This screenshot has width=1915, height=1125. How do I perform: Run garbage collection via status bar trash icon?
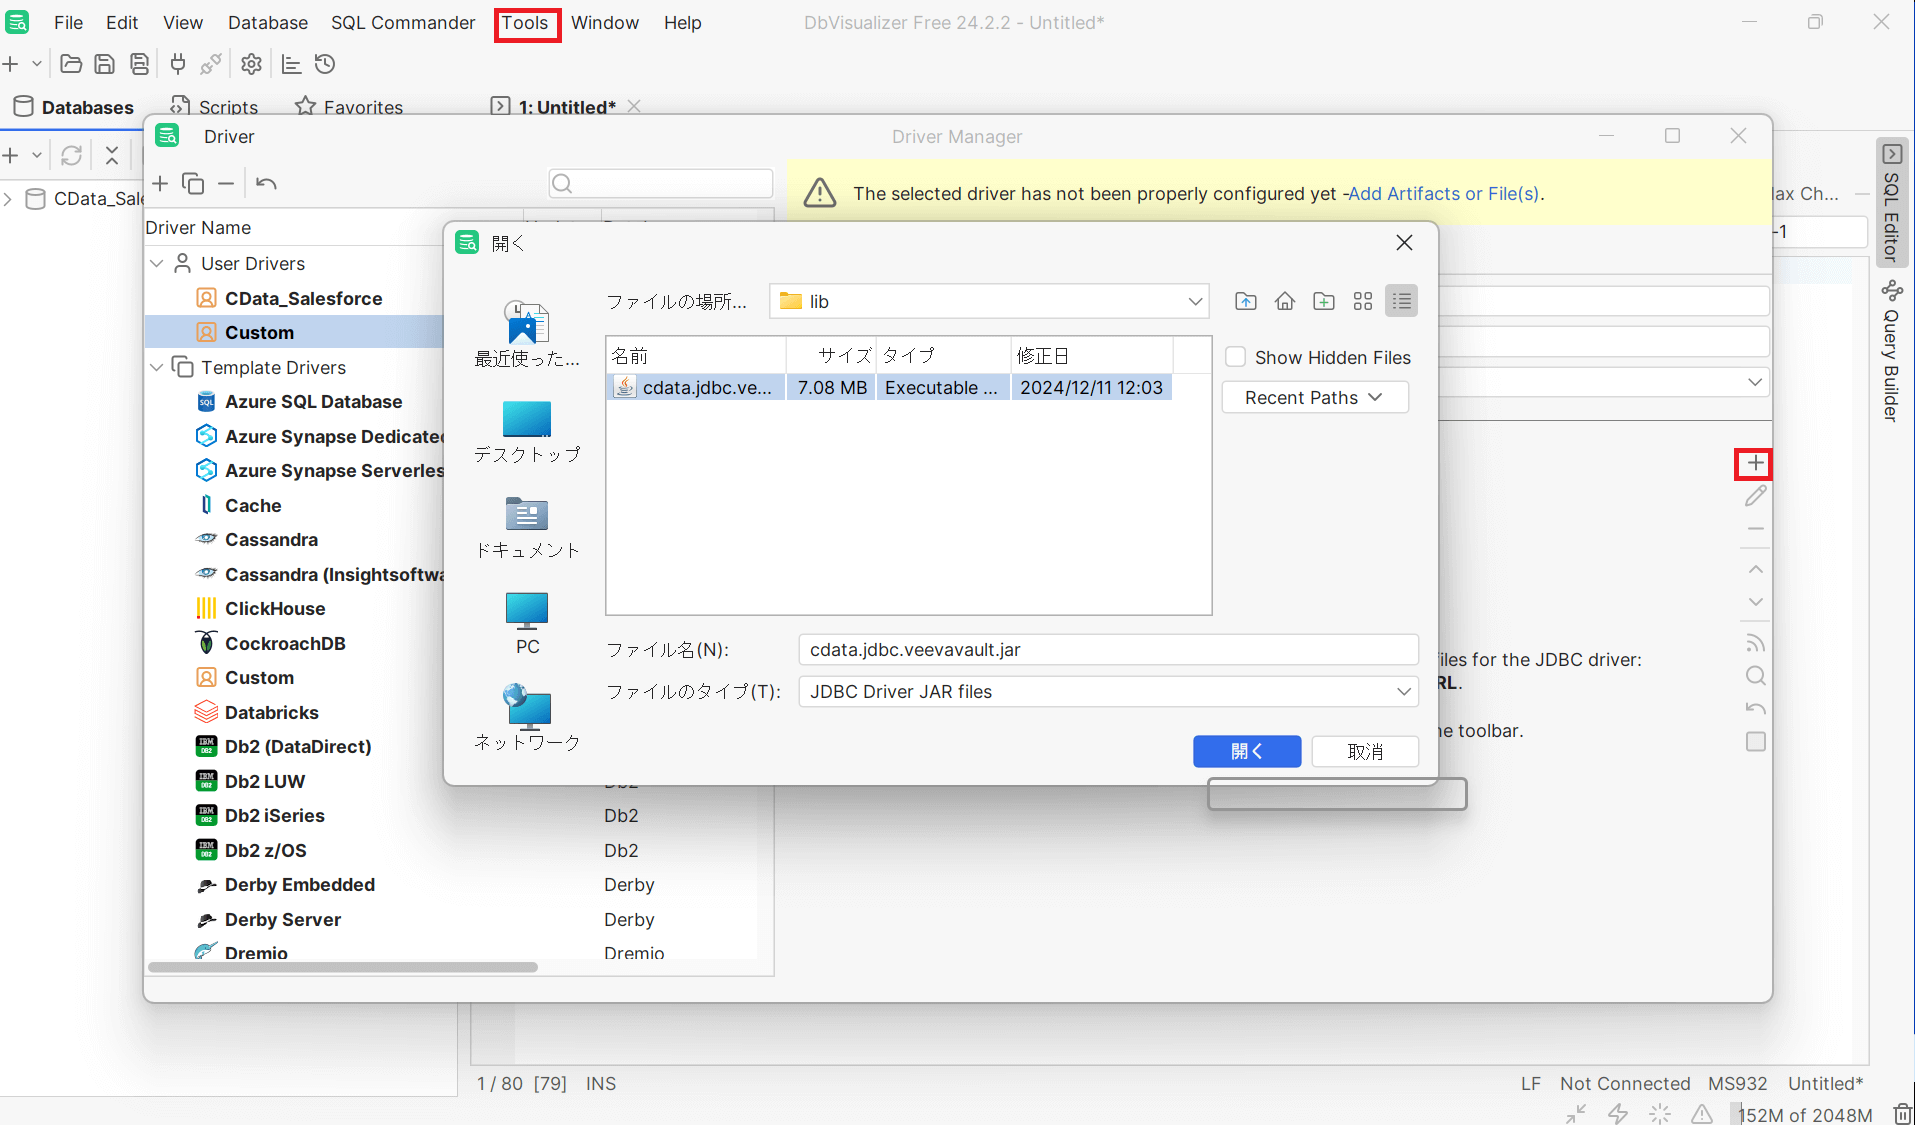(1899, 1114)
